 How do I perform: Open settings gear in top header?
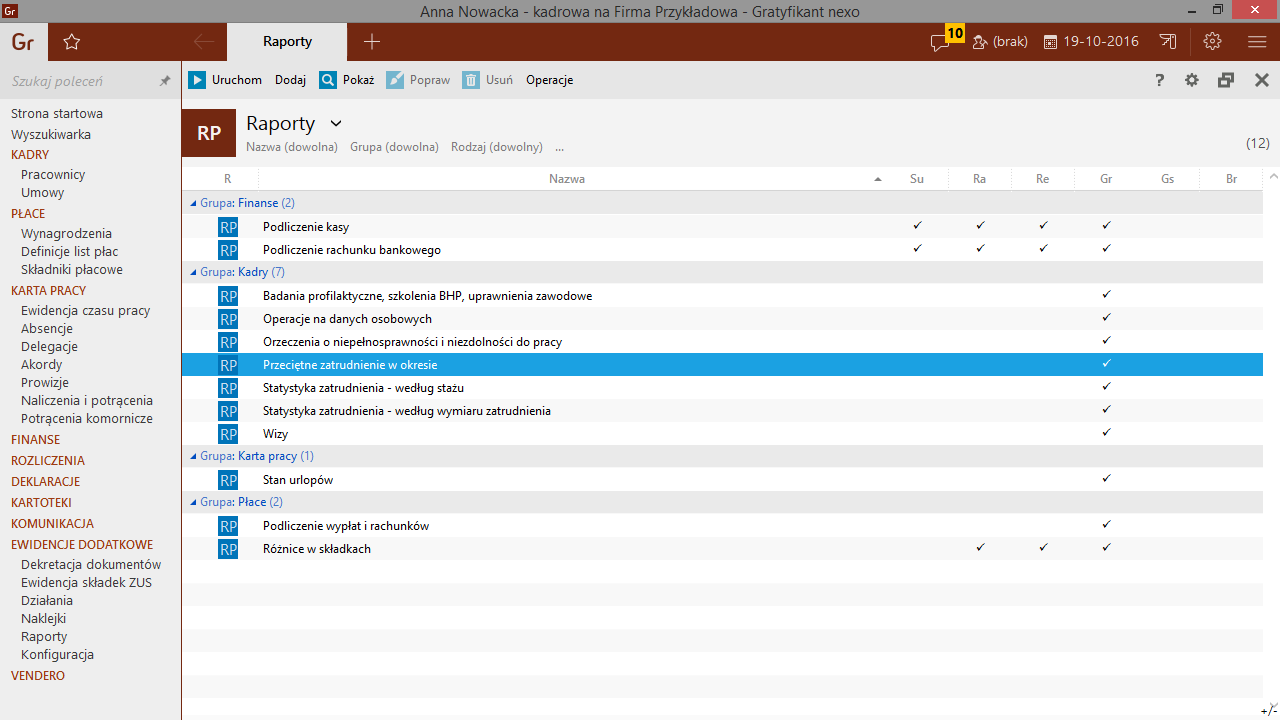[1213, 42]
